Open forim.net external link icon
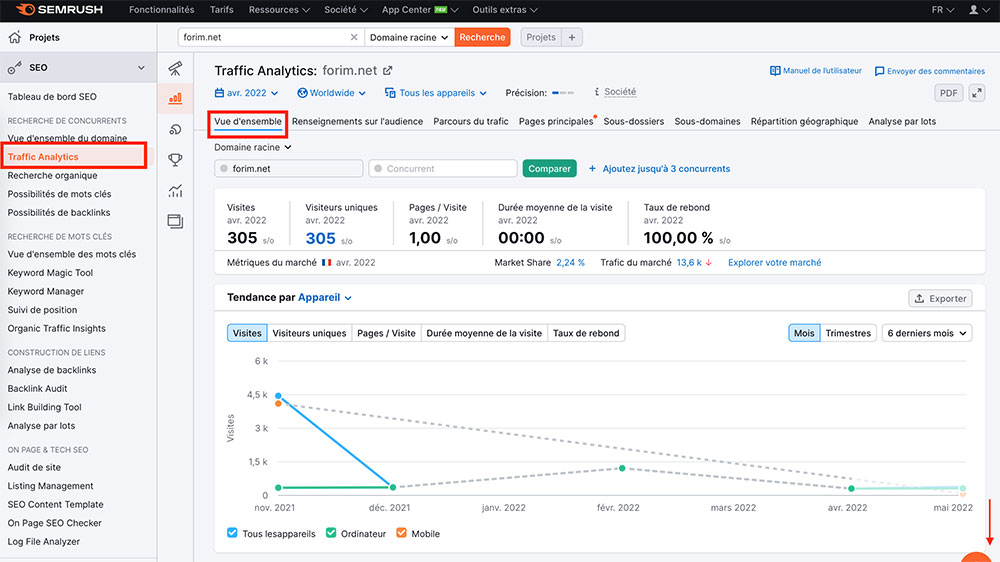Screen dimensions: 1000x562 pyautogui.click(x=388, y=71)
